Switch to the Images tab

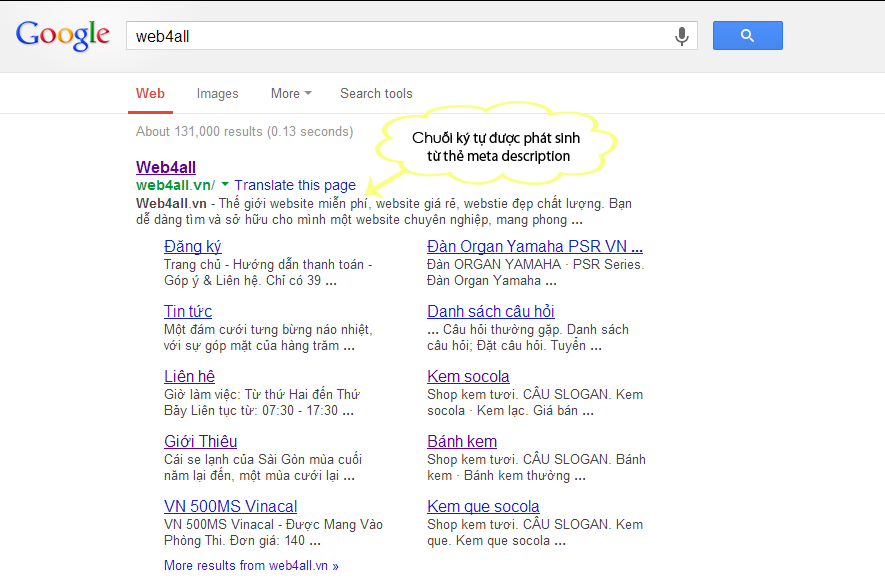coord(217,94)
